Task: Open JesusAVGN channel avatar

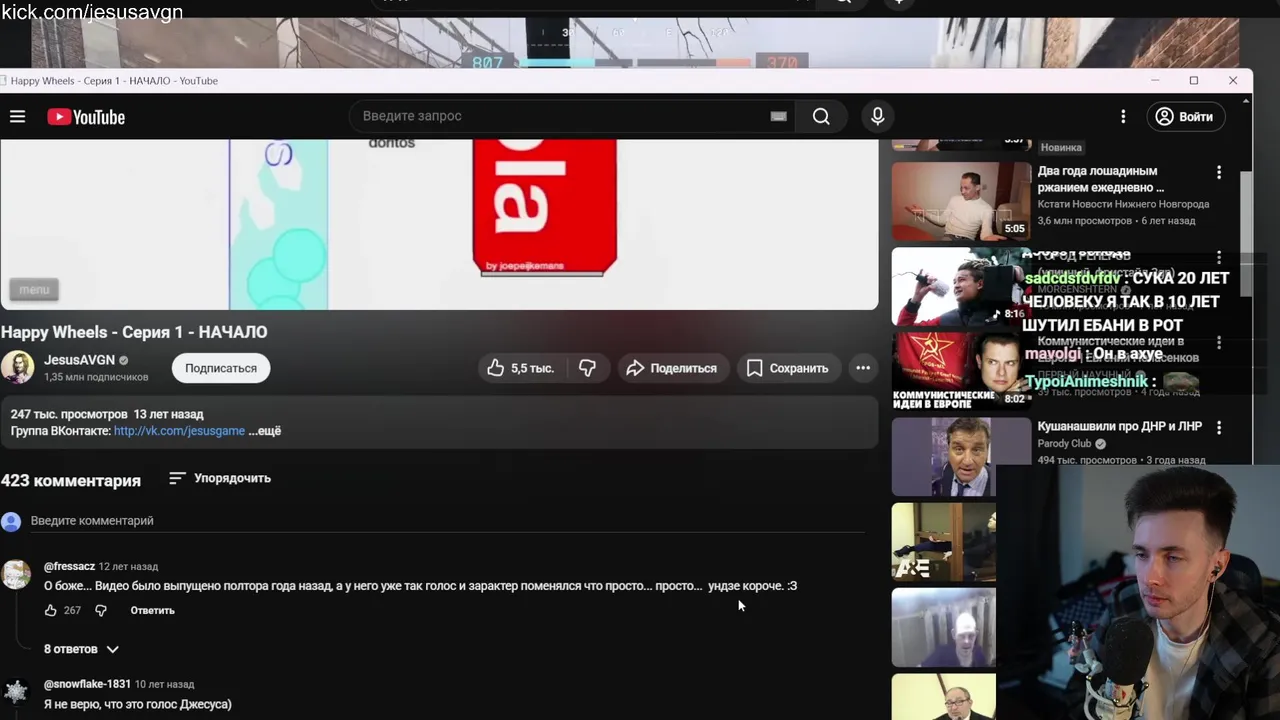Action: [17, 367]
